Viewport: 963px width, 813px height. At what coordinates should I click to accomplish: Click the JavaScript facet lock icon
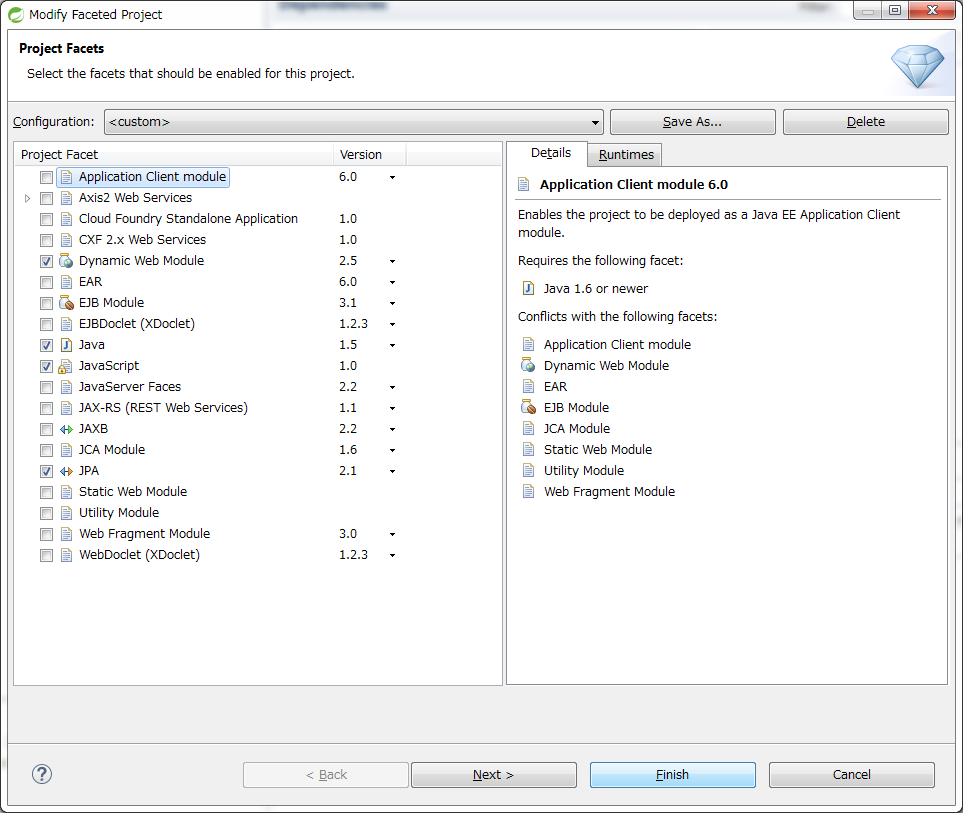66,366
